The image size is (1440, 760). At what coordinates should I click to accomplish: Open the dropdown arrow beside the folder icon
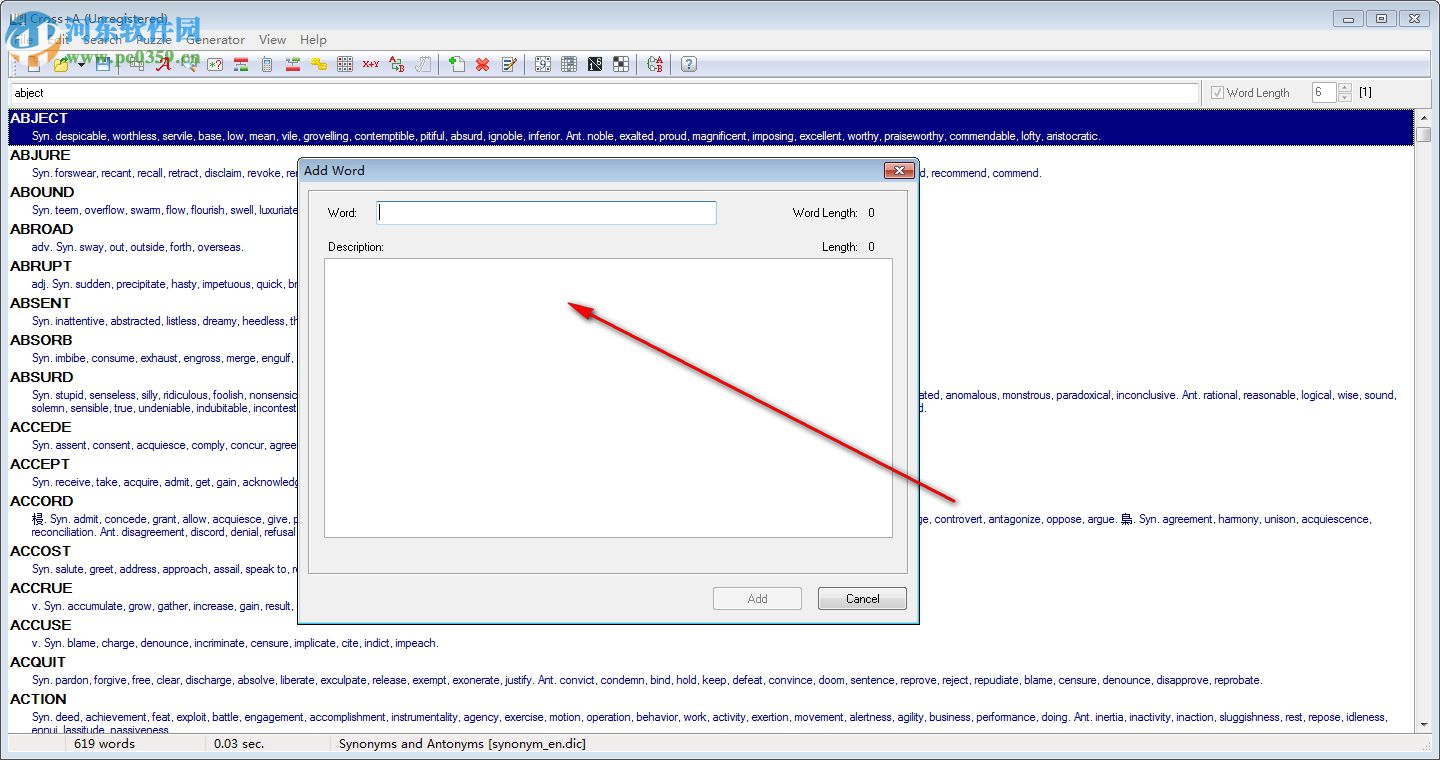80,64
